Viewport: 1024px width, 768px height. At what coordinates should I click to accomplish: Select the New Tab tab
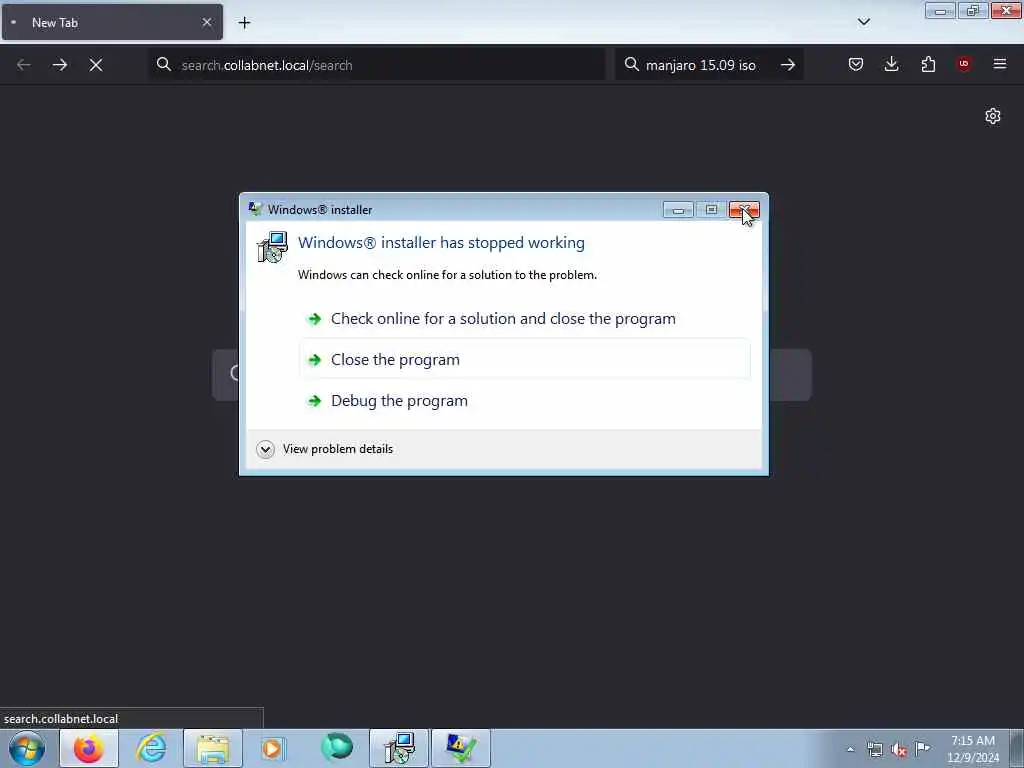pyautogui.click(x=112, y=22)
